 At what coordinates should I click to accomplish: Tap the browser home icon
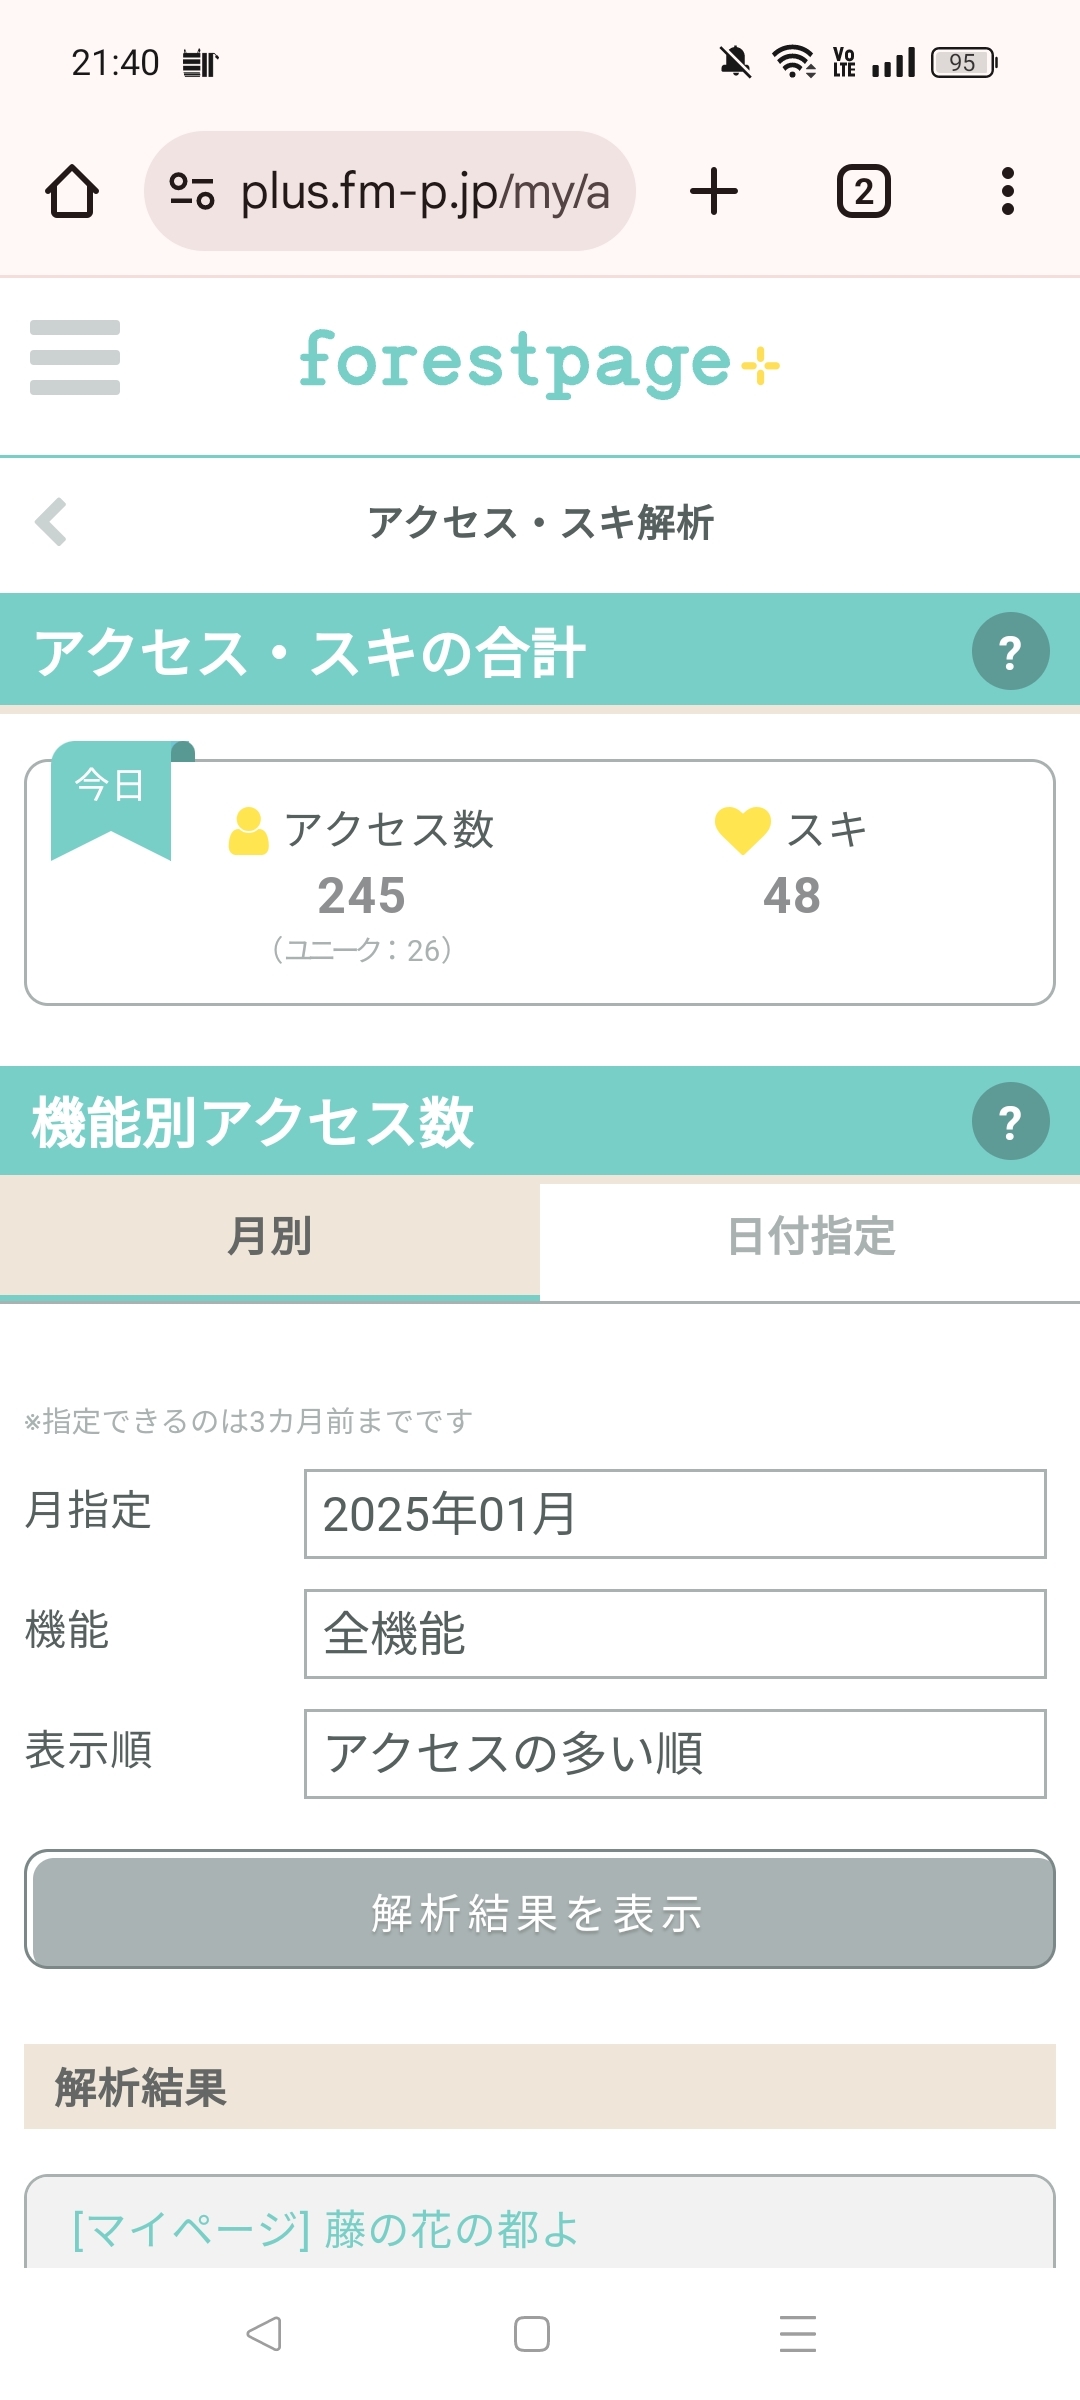tap(72, 191)
